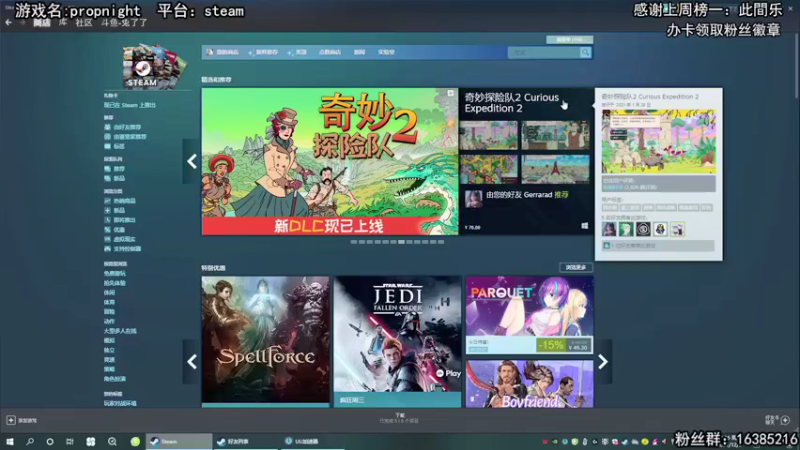Open Massively Multiplayer genre link in sidebar

point(120,331)
